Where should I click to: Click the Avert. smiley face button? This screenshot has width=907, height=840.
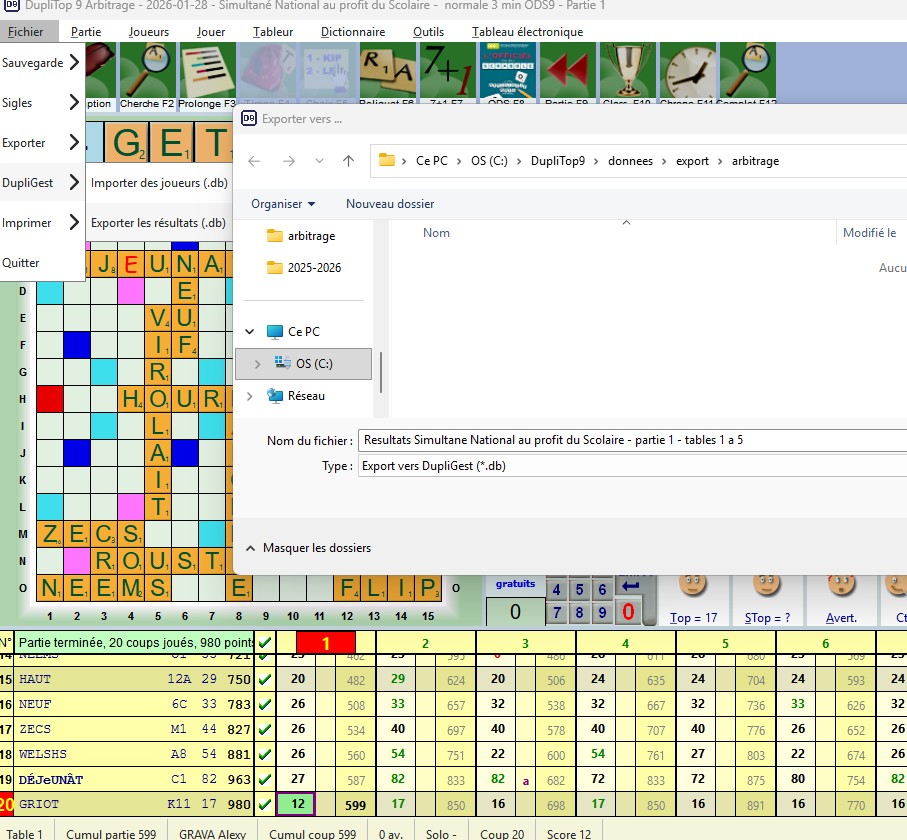(x=841, y=589)
